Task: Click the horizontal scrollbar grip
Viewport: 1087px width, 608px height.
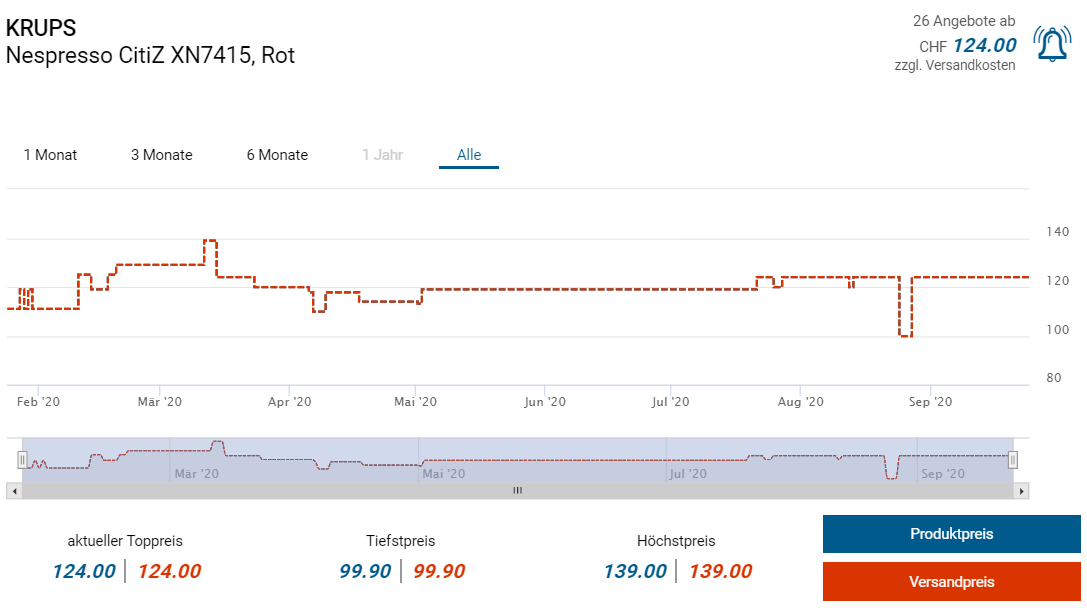Action: point(517,491)
